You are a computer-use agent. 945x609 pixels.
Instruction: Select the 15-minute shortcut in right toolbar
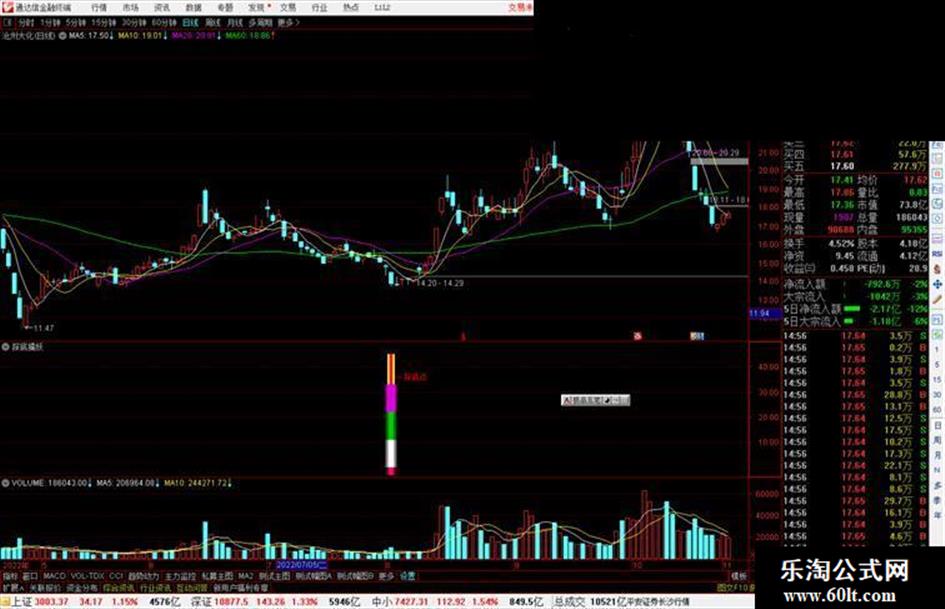938,380
